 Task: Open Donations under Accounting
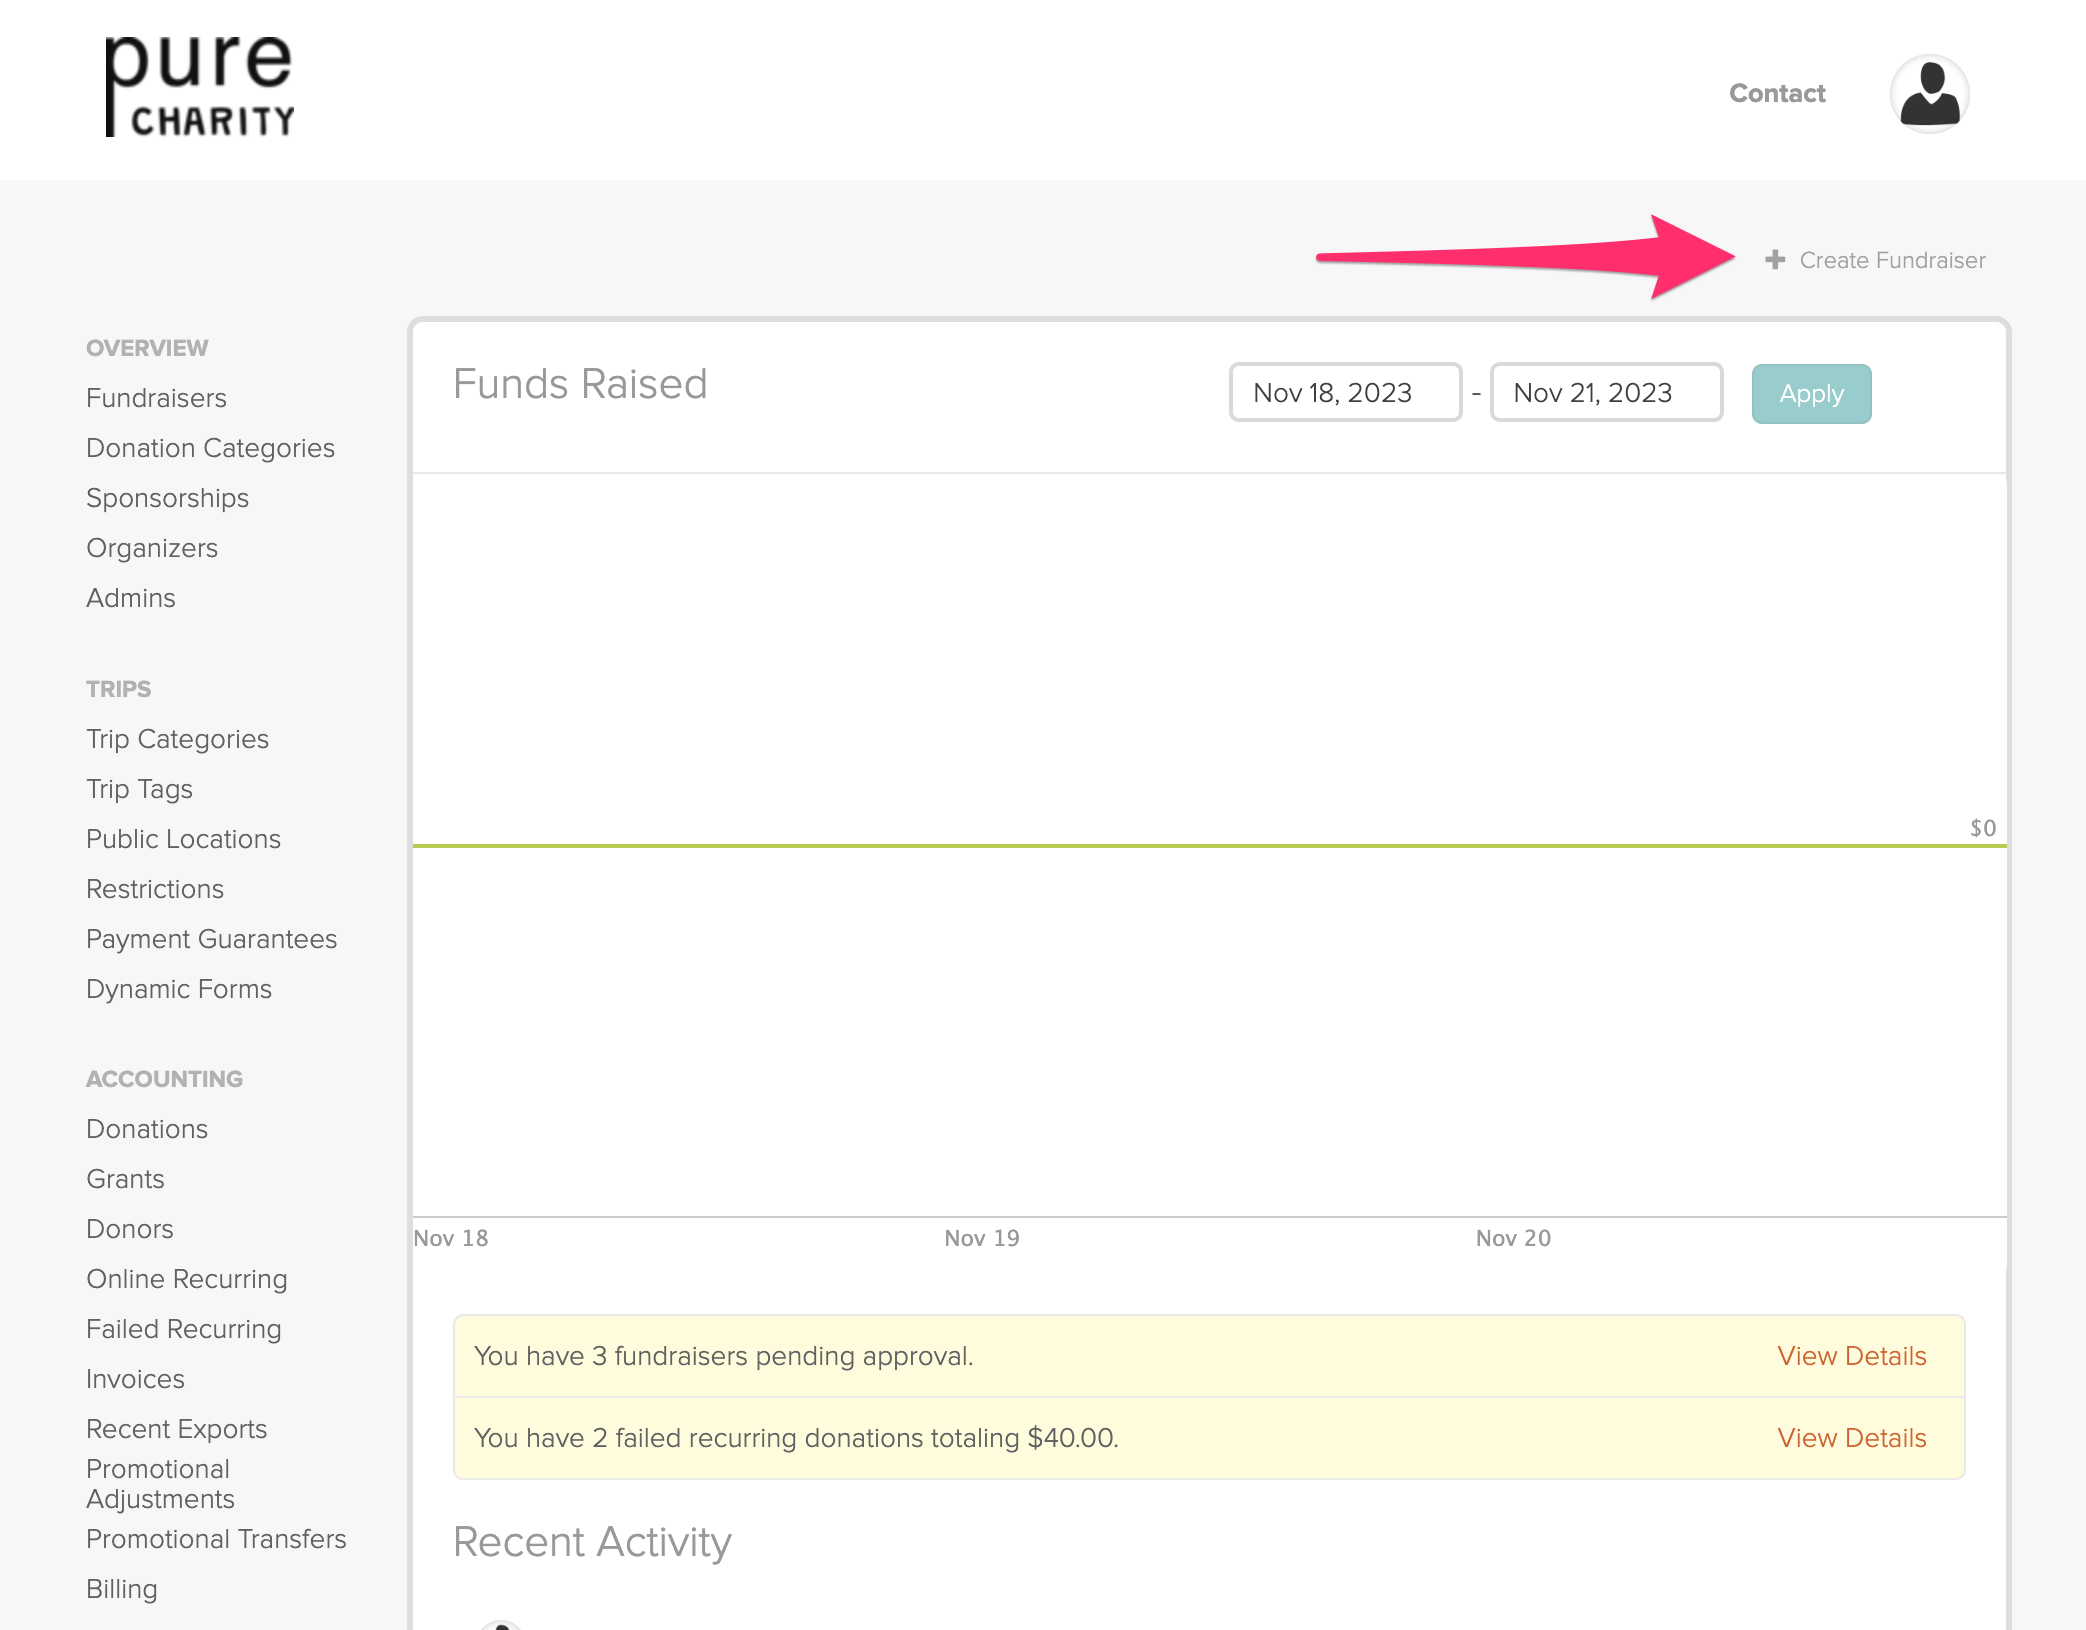coord(147,1129)
